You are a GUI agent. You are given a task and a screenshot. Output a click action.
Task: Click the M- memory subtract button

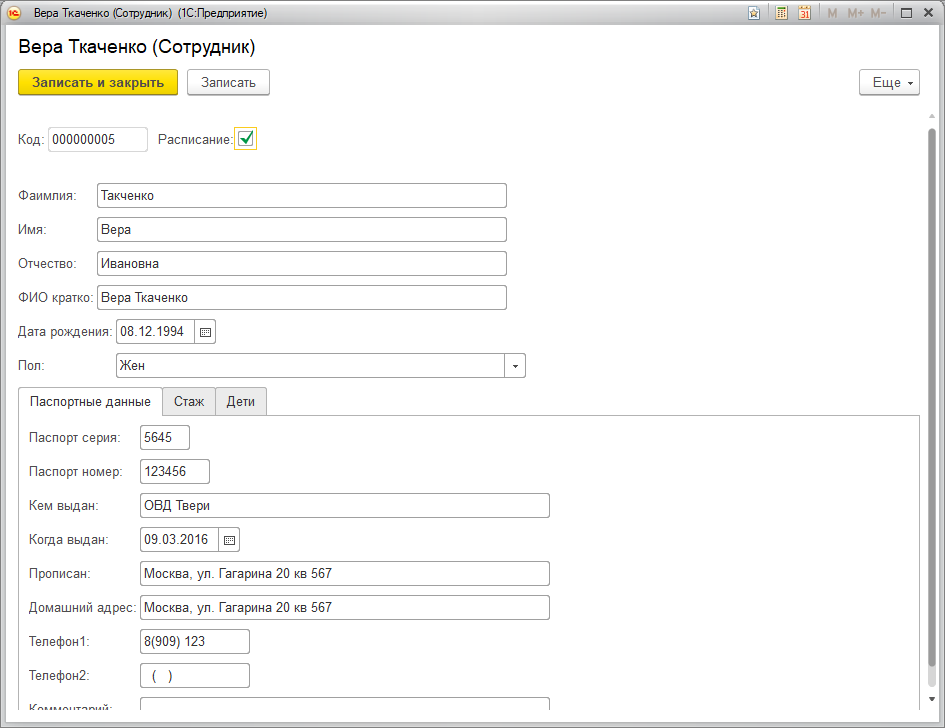878,13
